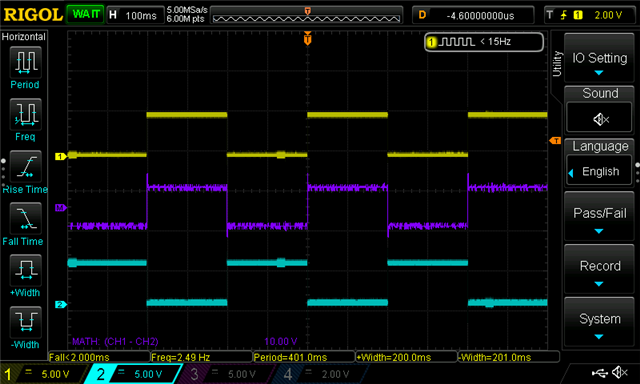Image resolution: width=640 pixels, height=384 pixels.
Task: Change the Language English option
Action: (x=599, y=171)
